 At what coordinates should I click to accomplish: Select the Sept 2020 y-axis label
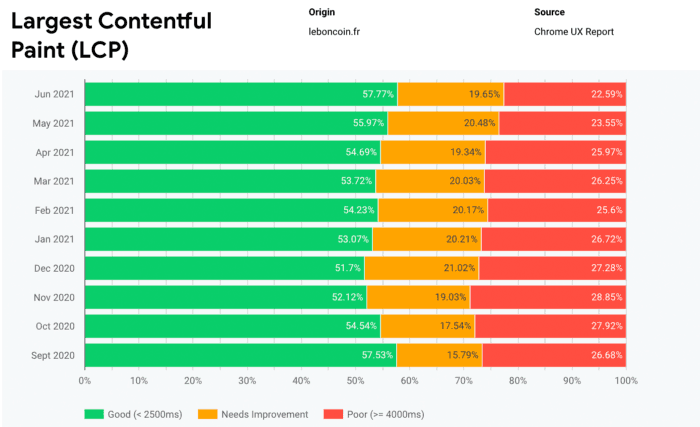(55, 355)
